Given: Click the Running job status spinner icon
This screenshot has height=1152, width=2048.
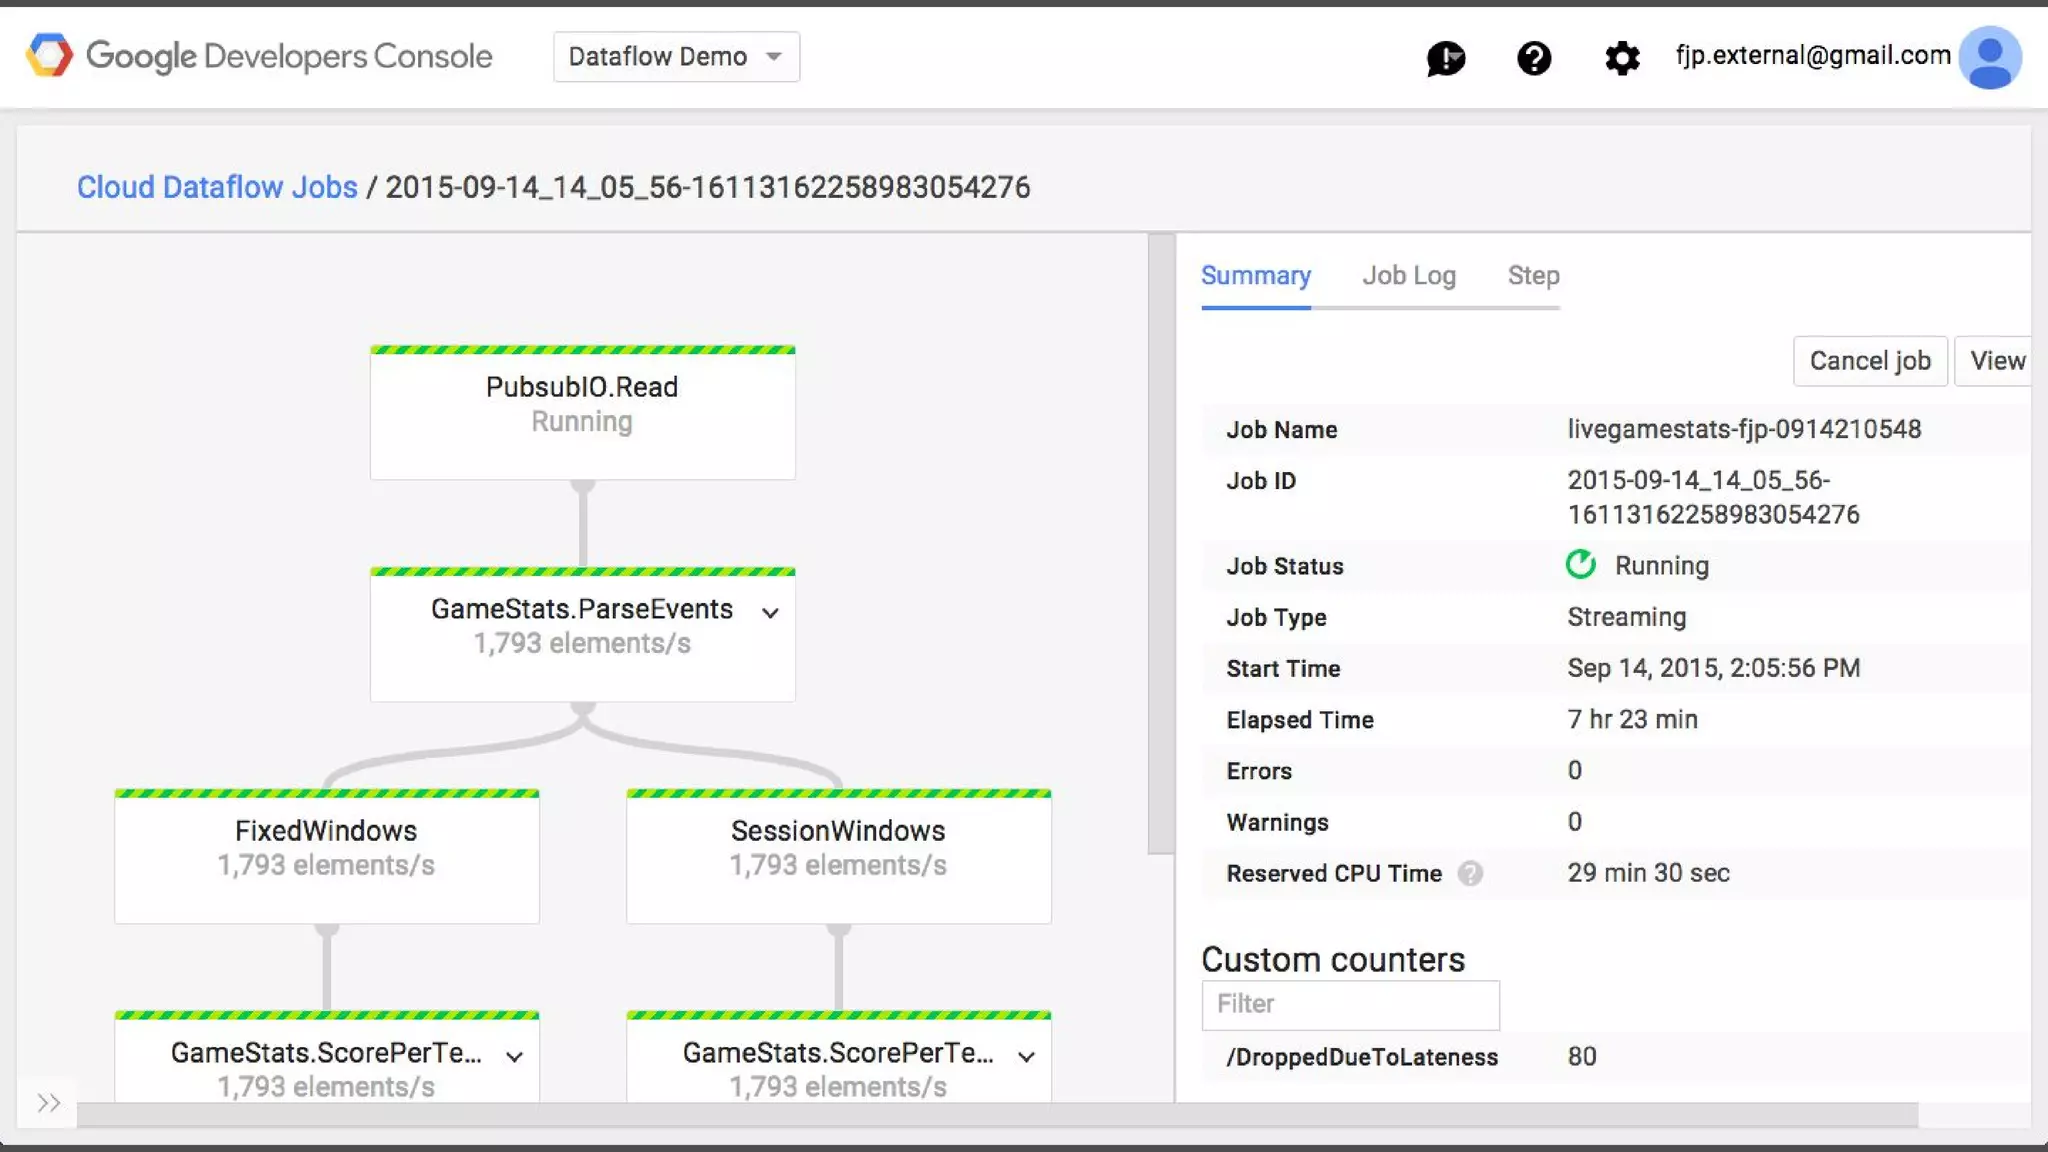Looking at the screenshot, I should 1580,565.
